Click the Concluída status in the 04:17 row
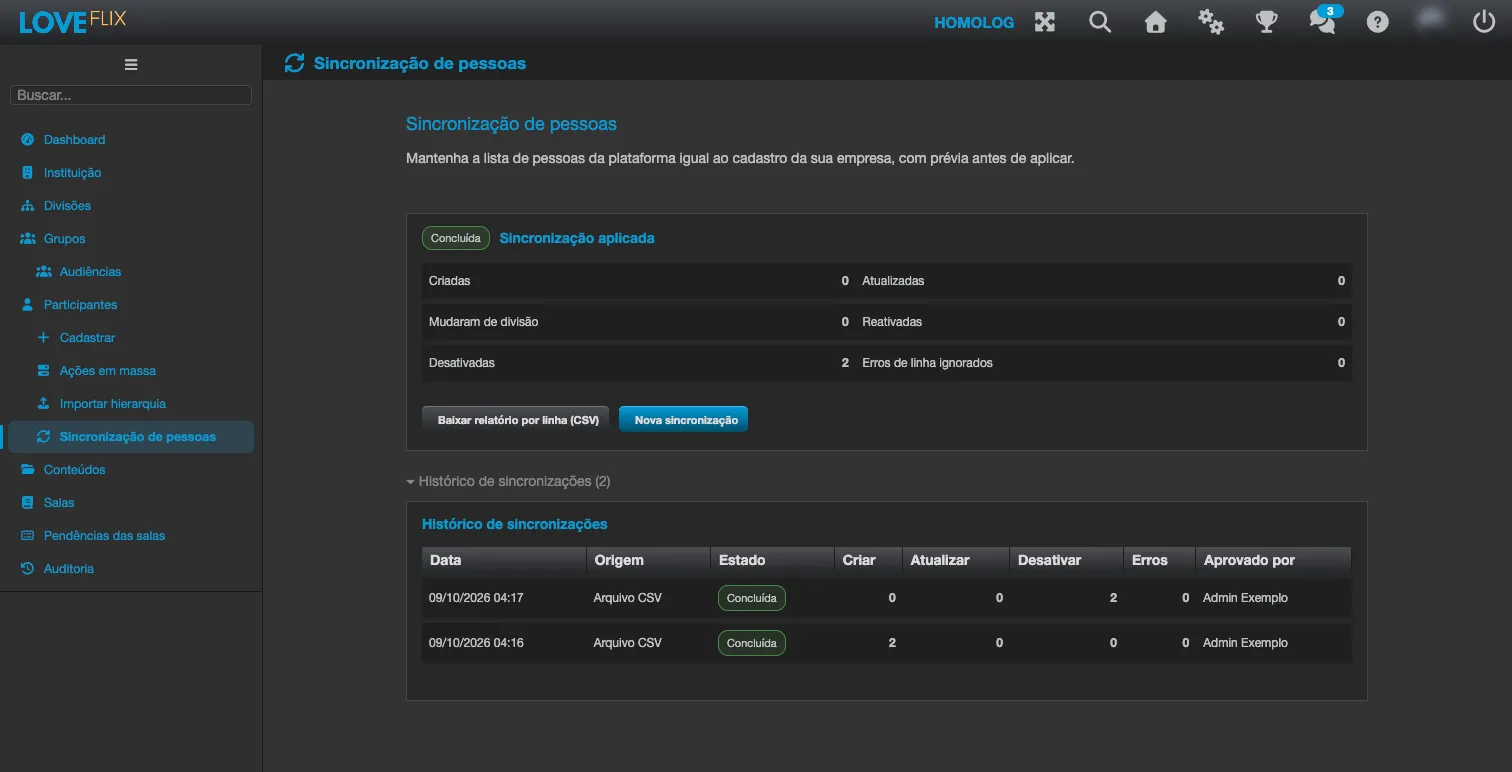 [752, 598]
